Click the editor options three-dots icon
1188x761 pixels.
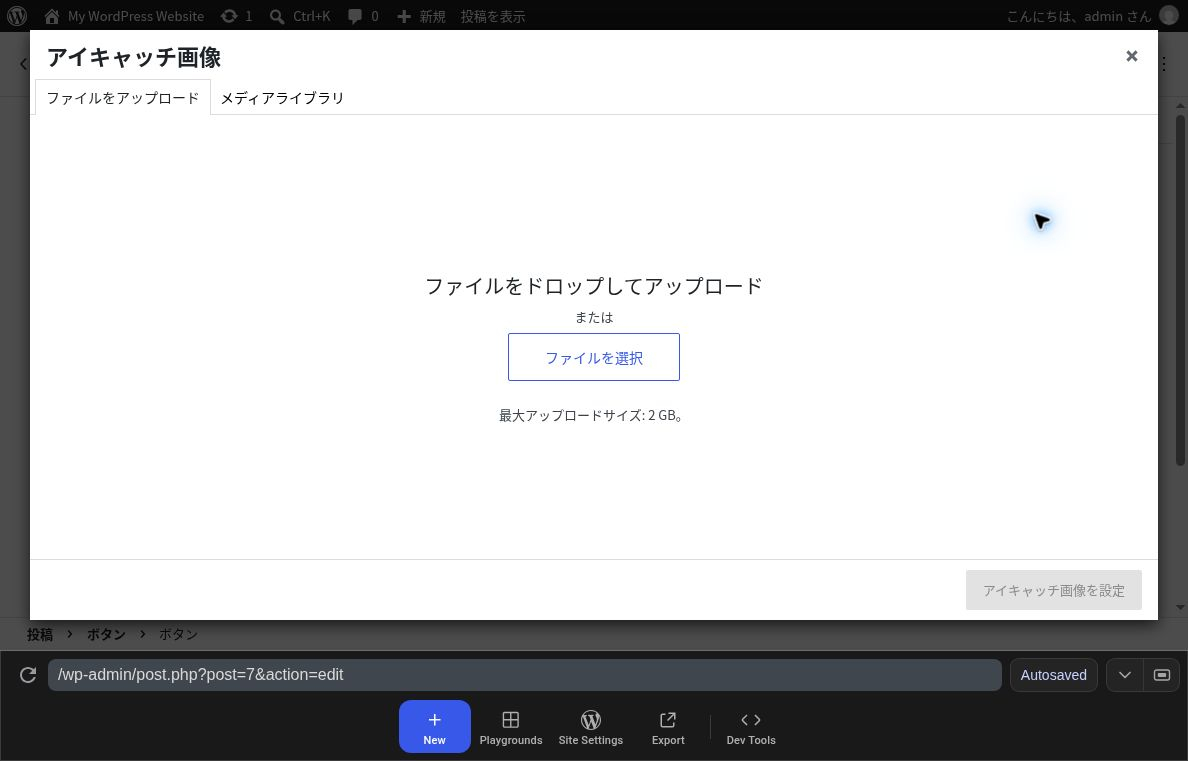pyautogui.click(x=1165, y=64)
